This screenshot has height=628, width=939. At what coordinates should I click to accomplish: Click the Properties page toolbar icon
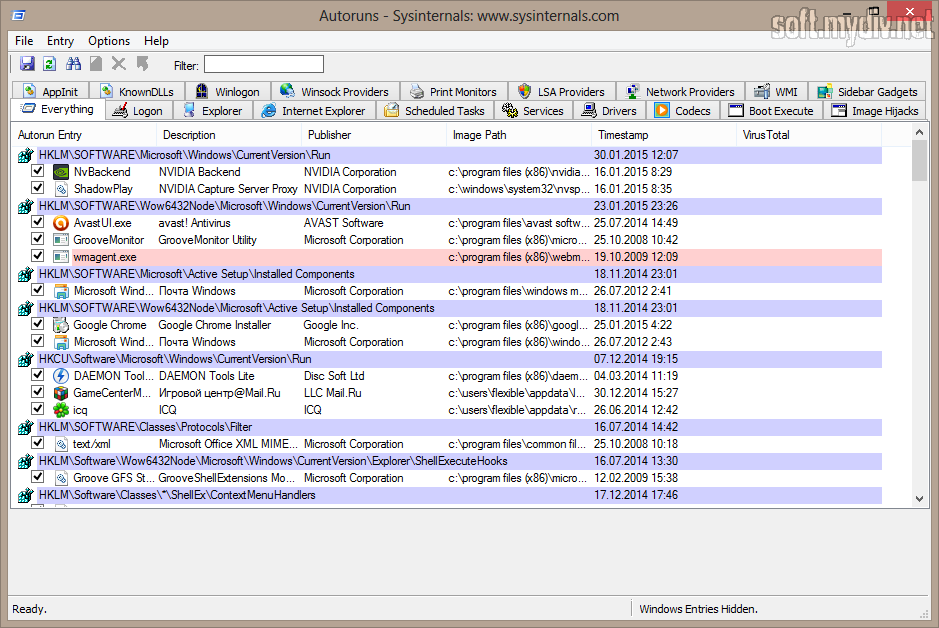point(96,64)
